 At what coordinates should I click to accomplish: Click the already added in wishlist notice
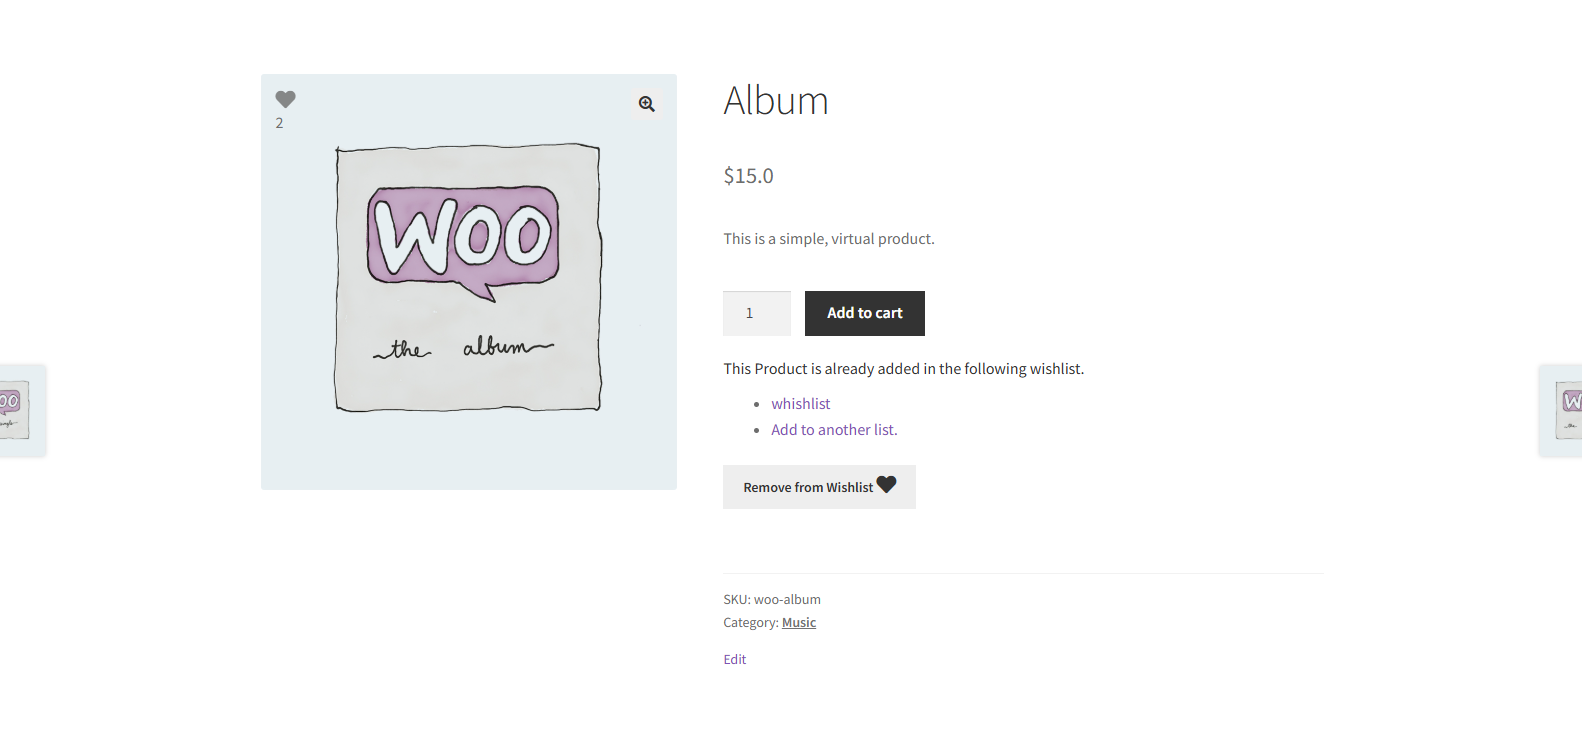pos(903,369)
